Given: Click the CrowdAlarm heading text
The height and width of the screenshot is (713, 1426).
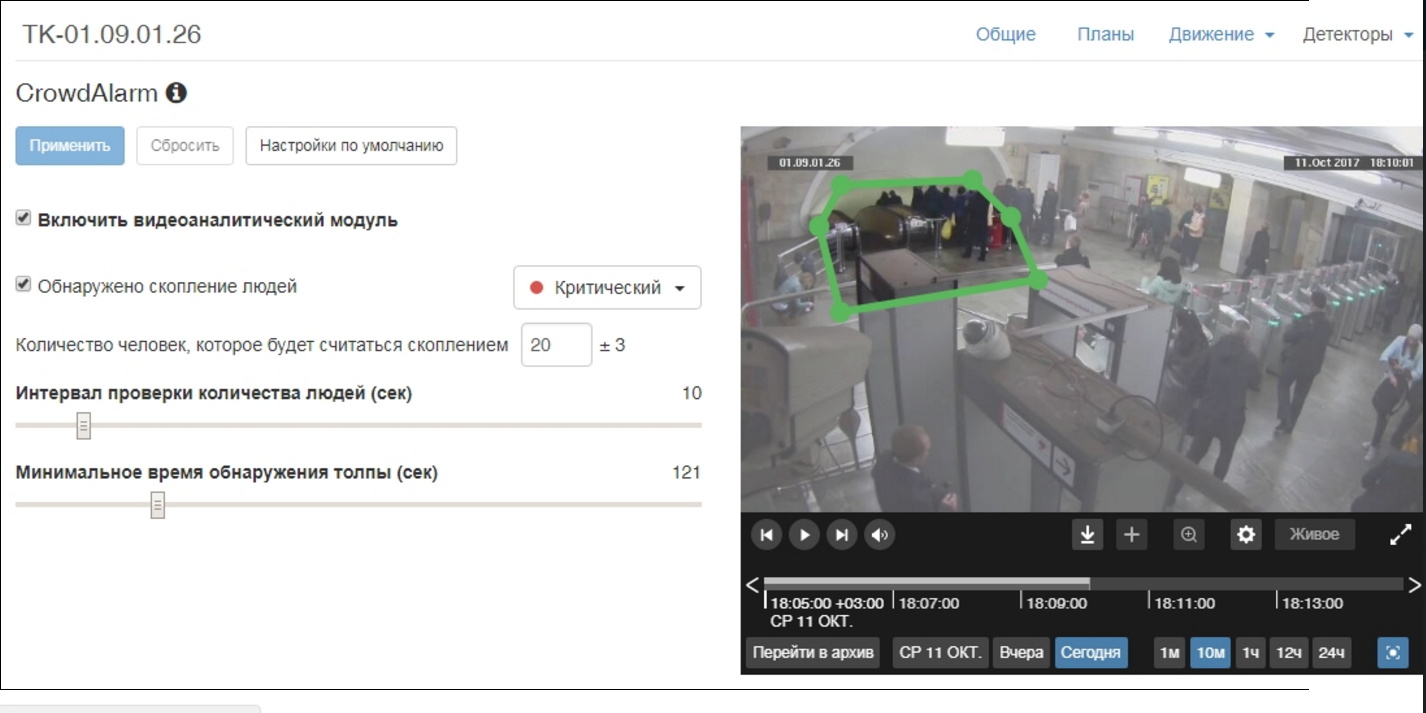Looking at the screenshot, I should pyautogui.click(x=87, y=93).
